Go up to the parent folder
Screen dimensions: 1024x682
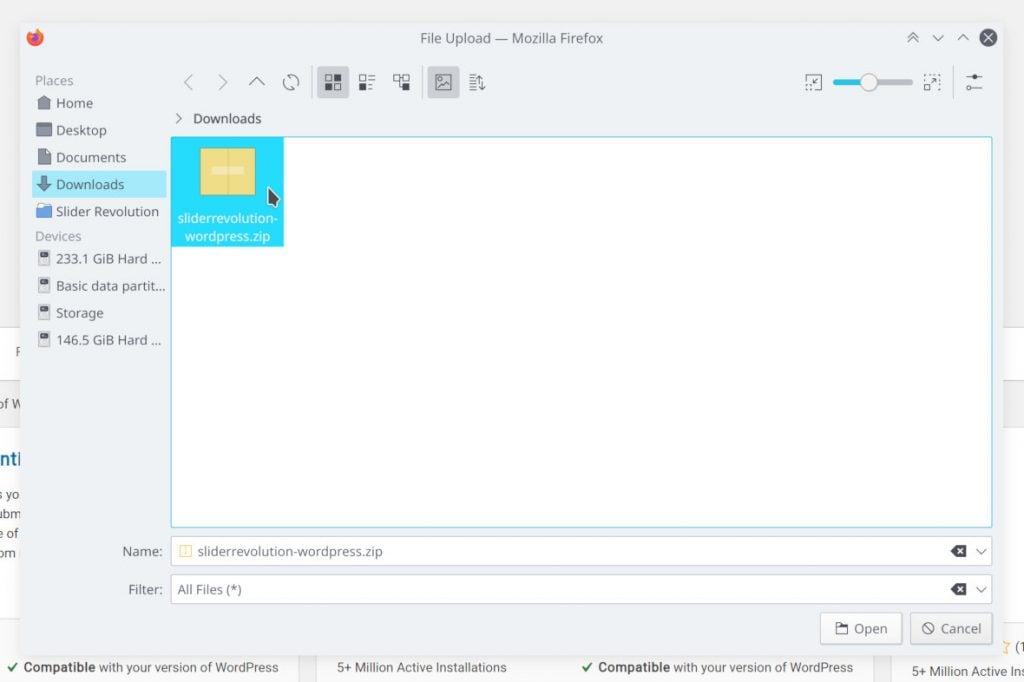[x=257, y=83]
